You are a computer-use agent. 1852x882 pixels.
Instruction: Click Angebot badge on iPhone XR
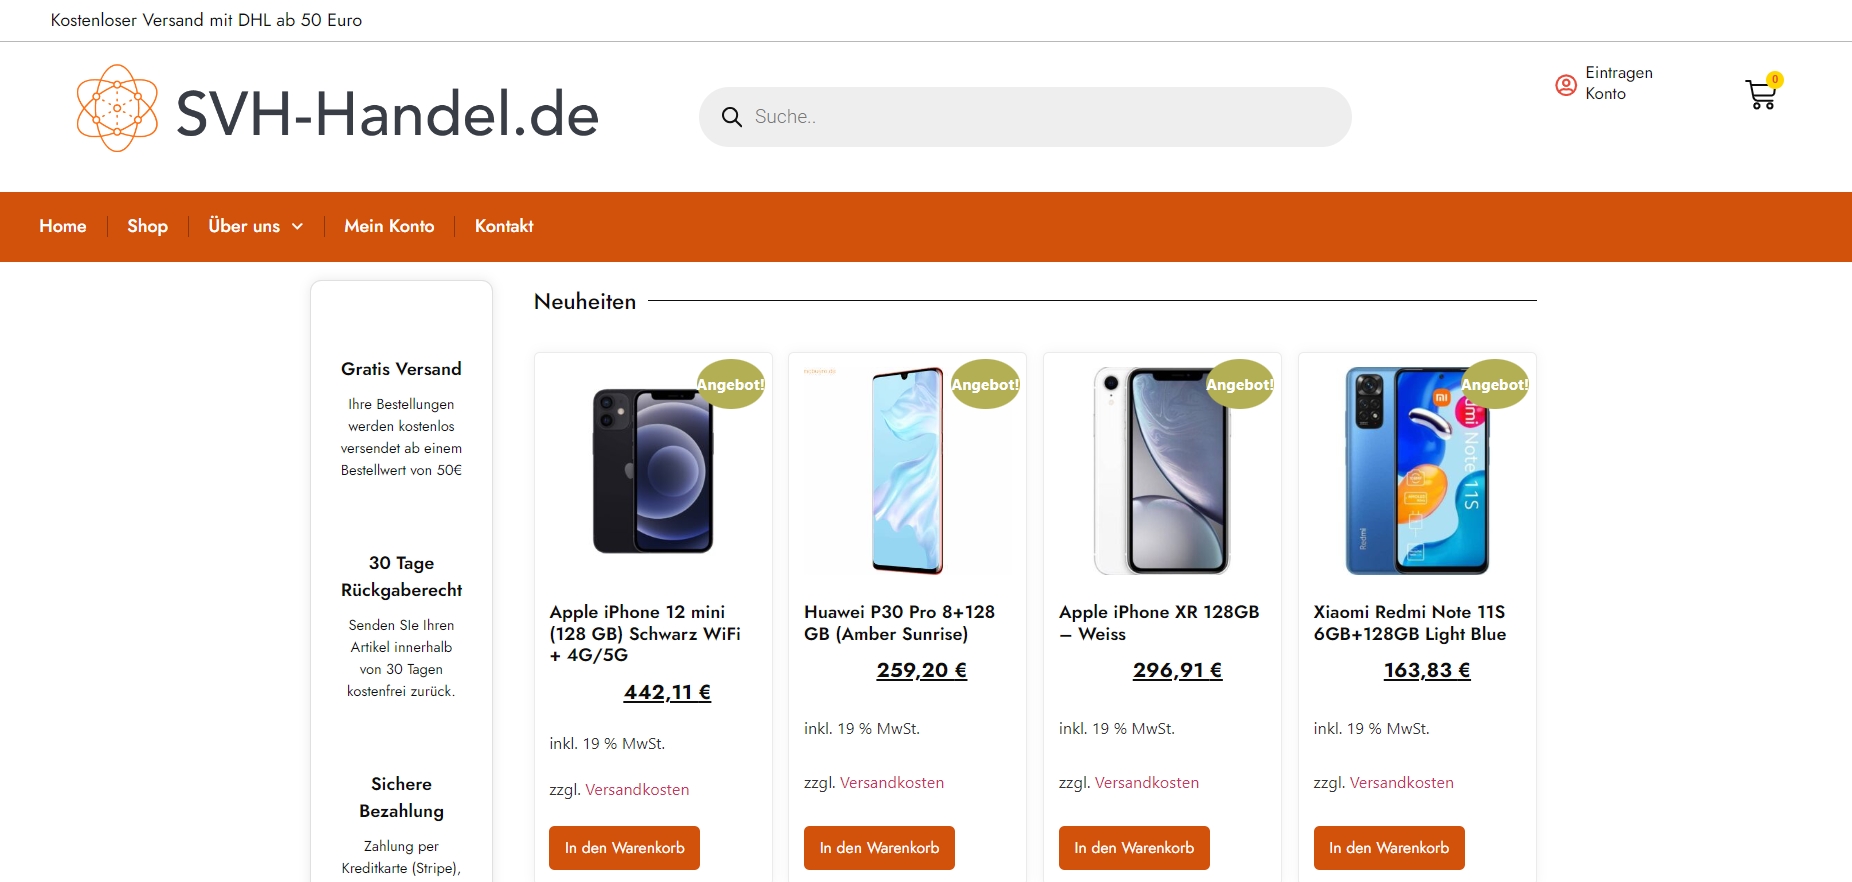pos(1240,384)
